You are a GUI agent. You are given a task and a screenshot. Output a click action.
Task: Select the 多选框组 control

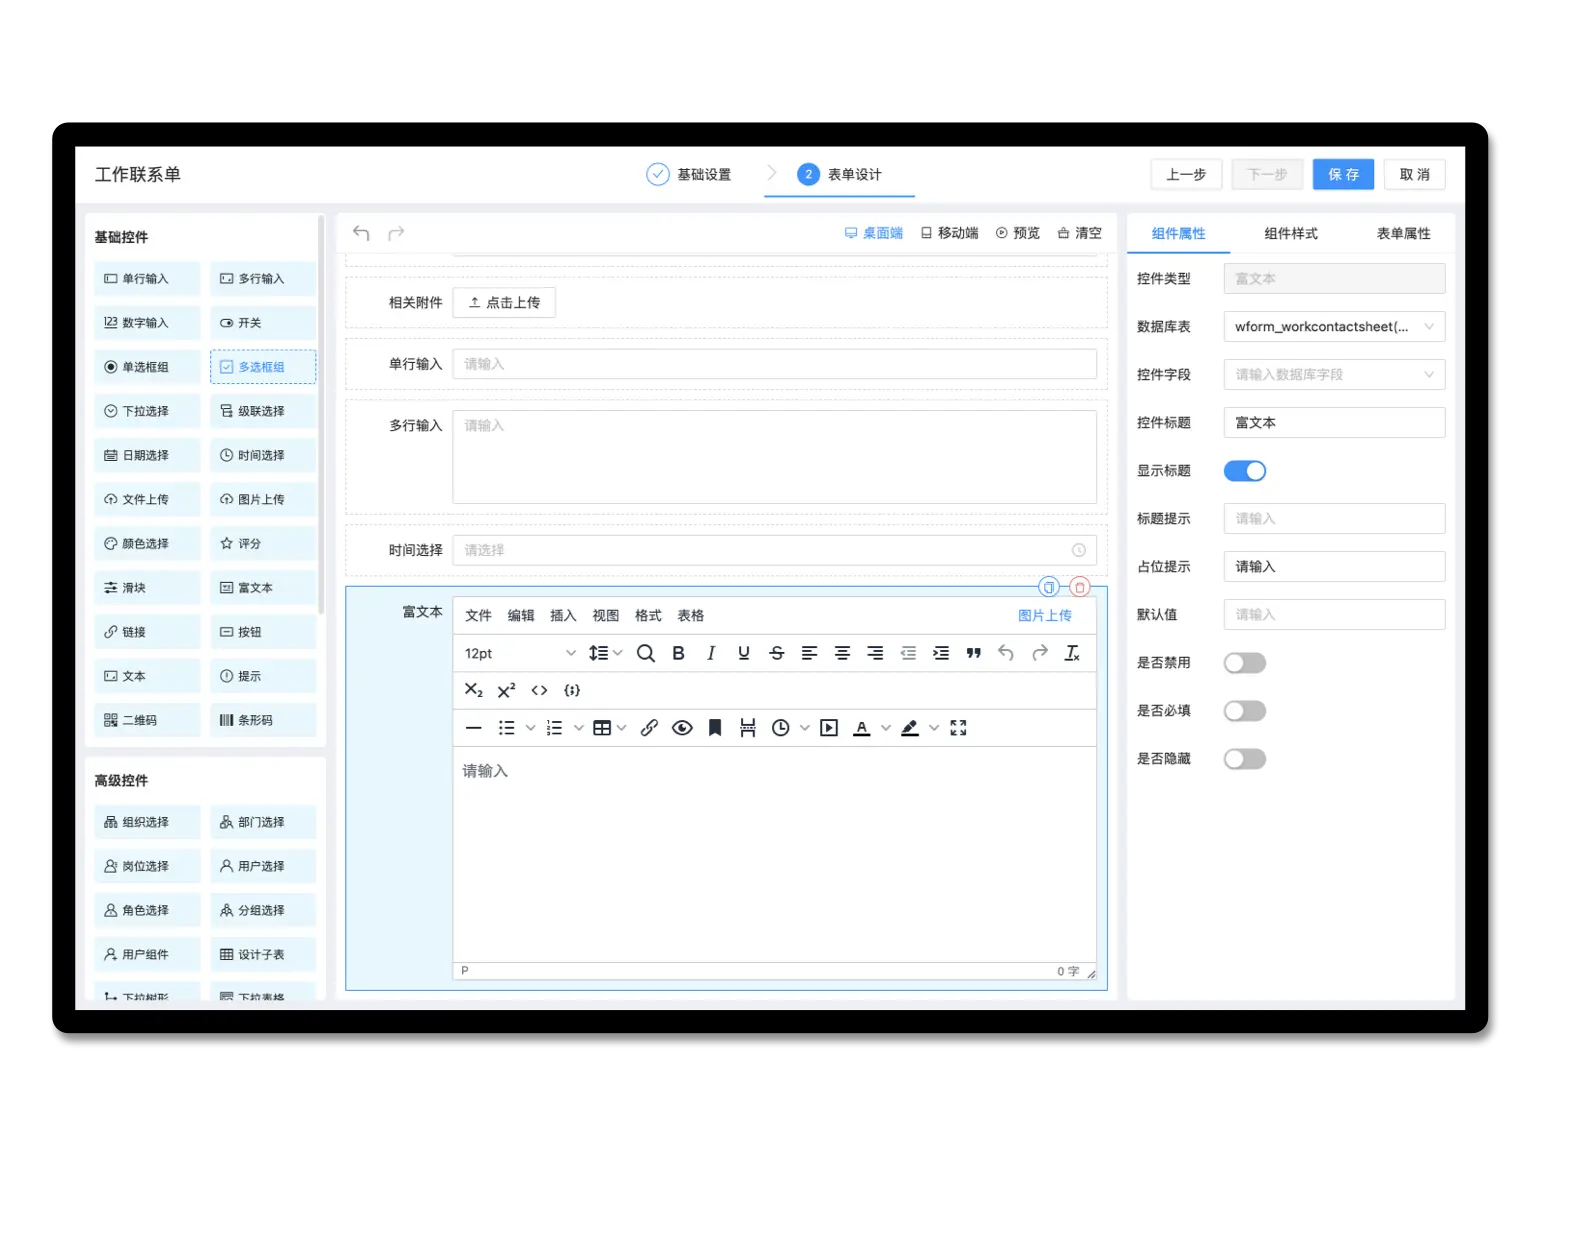pyautogui.click(x=263, y=367)
